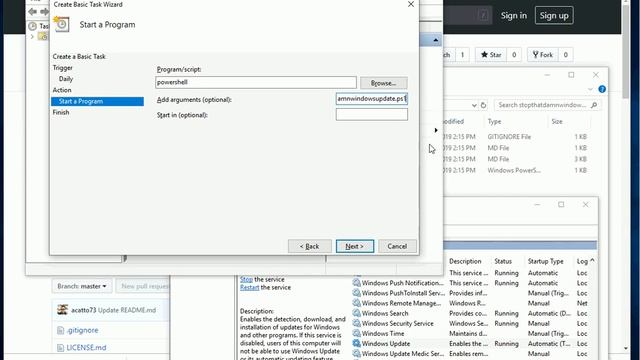Click the .gitignore file icon

pos(60,330)
